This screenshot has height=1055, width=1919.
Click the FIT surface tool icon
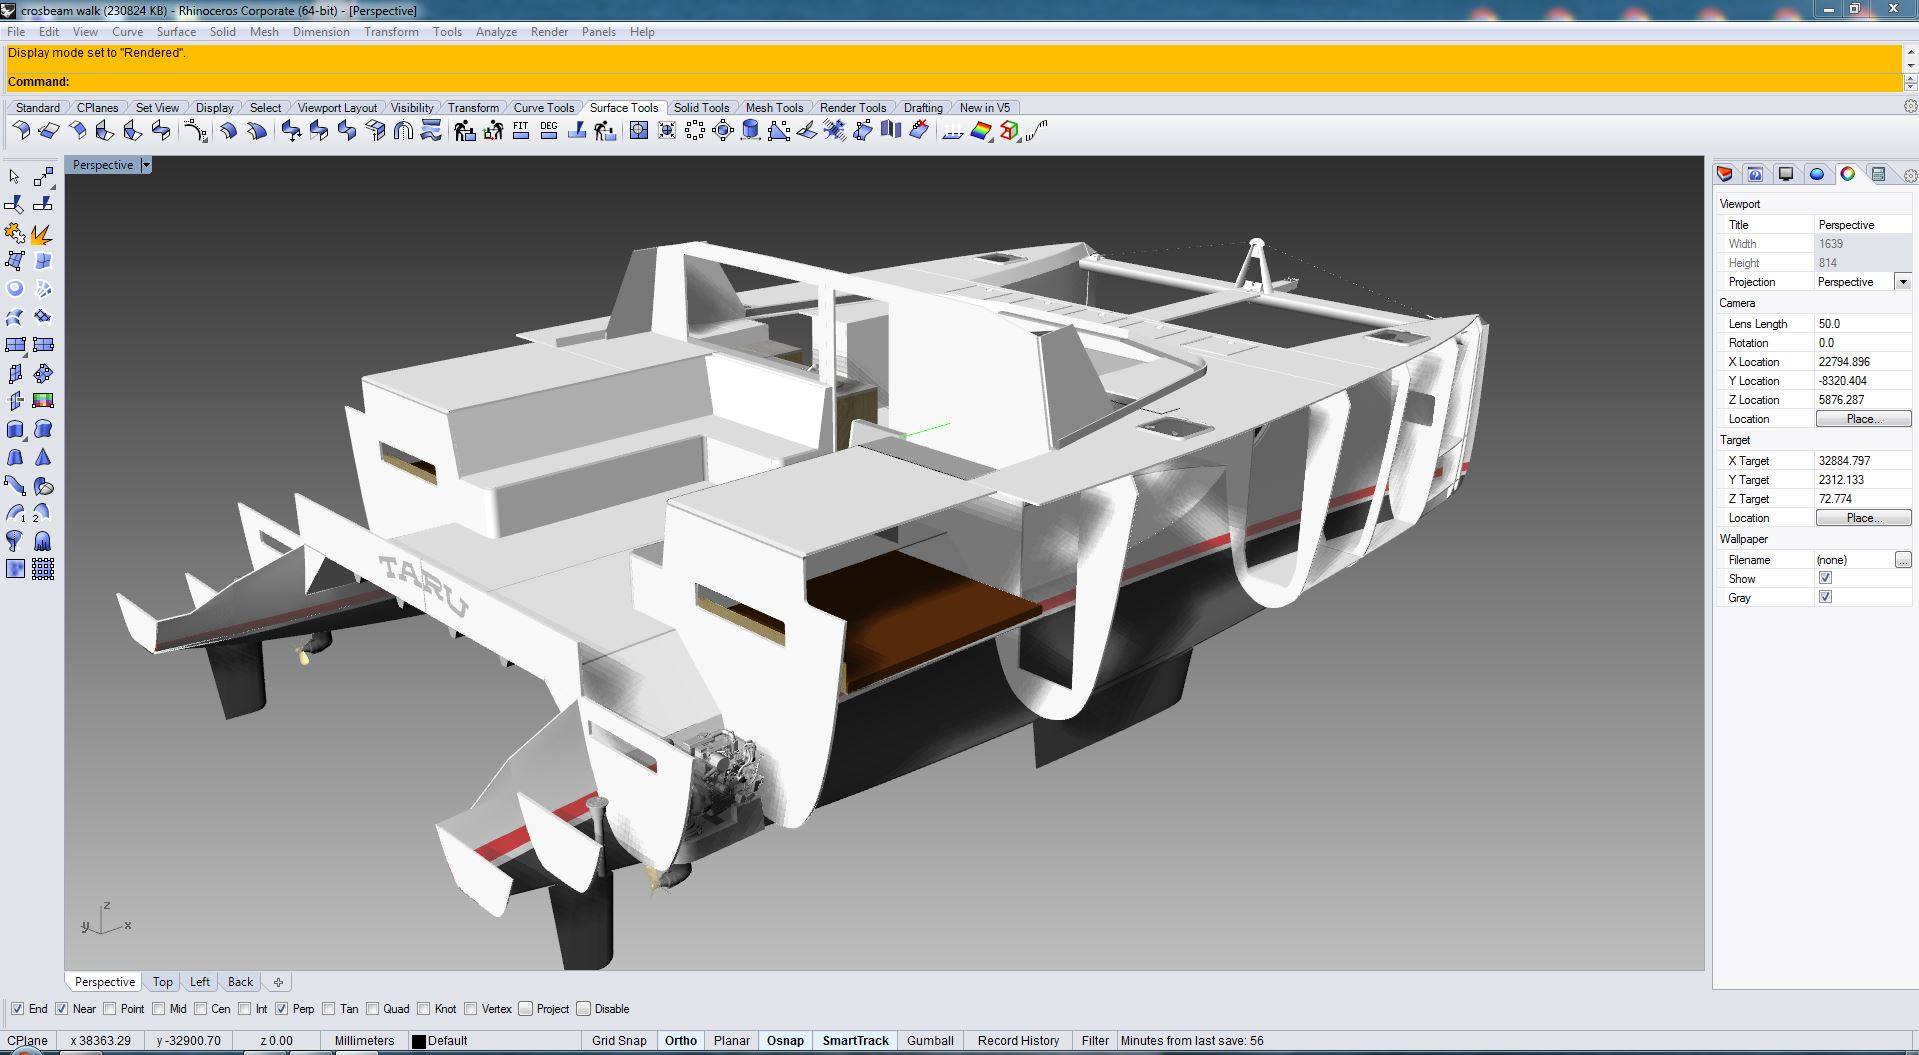pyautogui.click(x=521, y=130)
